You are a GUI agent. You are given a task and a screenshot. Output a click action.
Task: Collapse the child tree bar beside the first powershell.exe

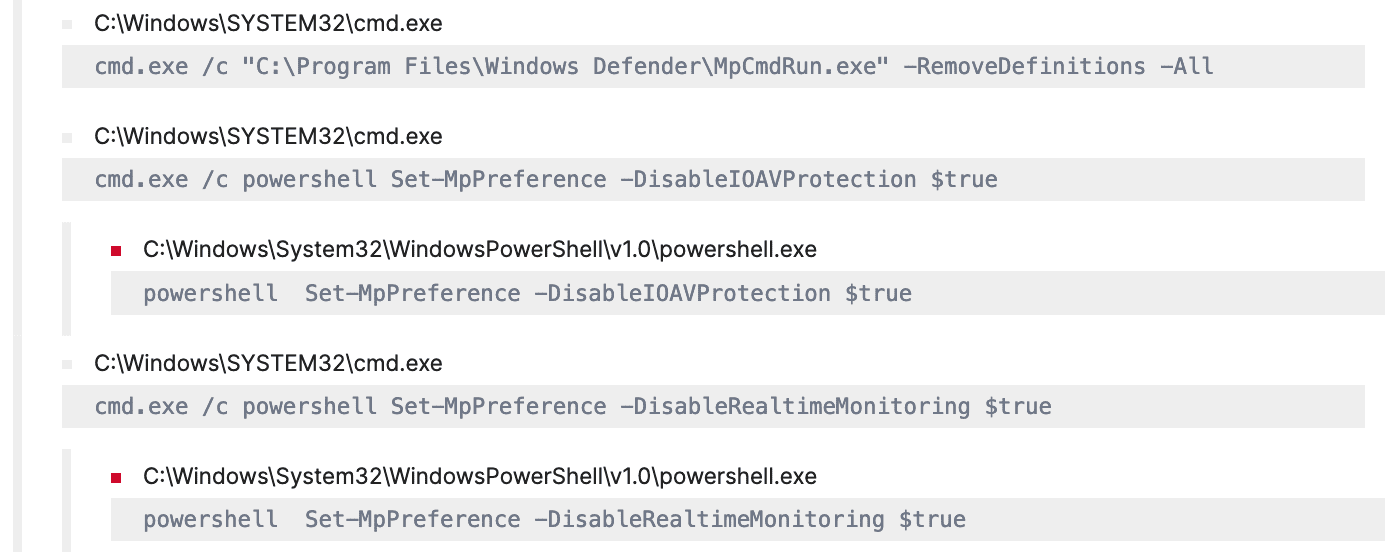coord(66,278)
